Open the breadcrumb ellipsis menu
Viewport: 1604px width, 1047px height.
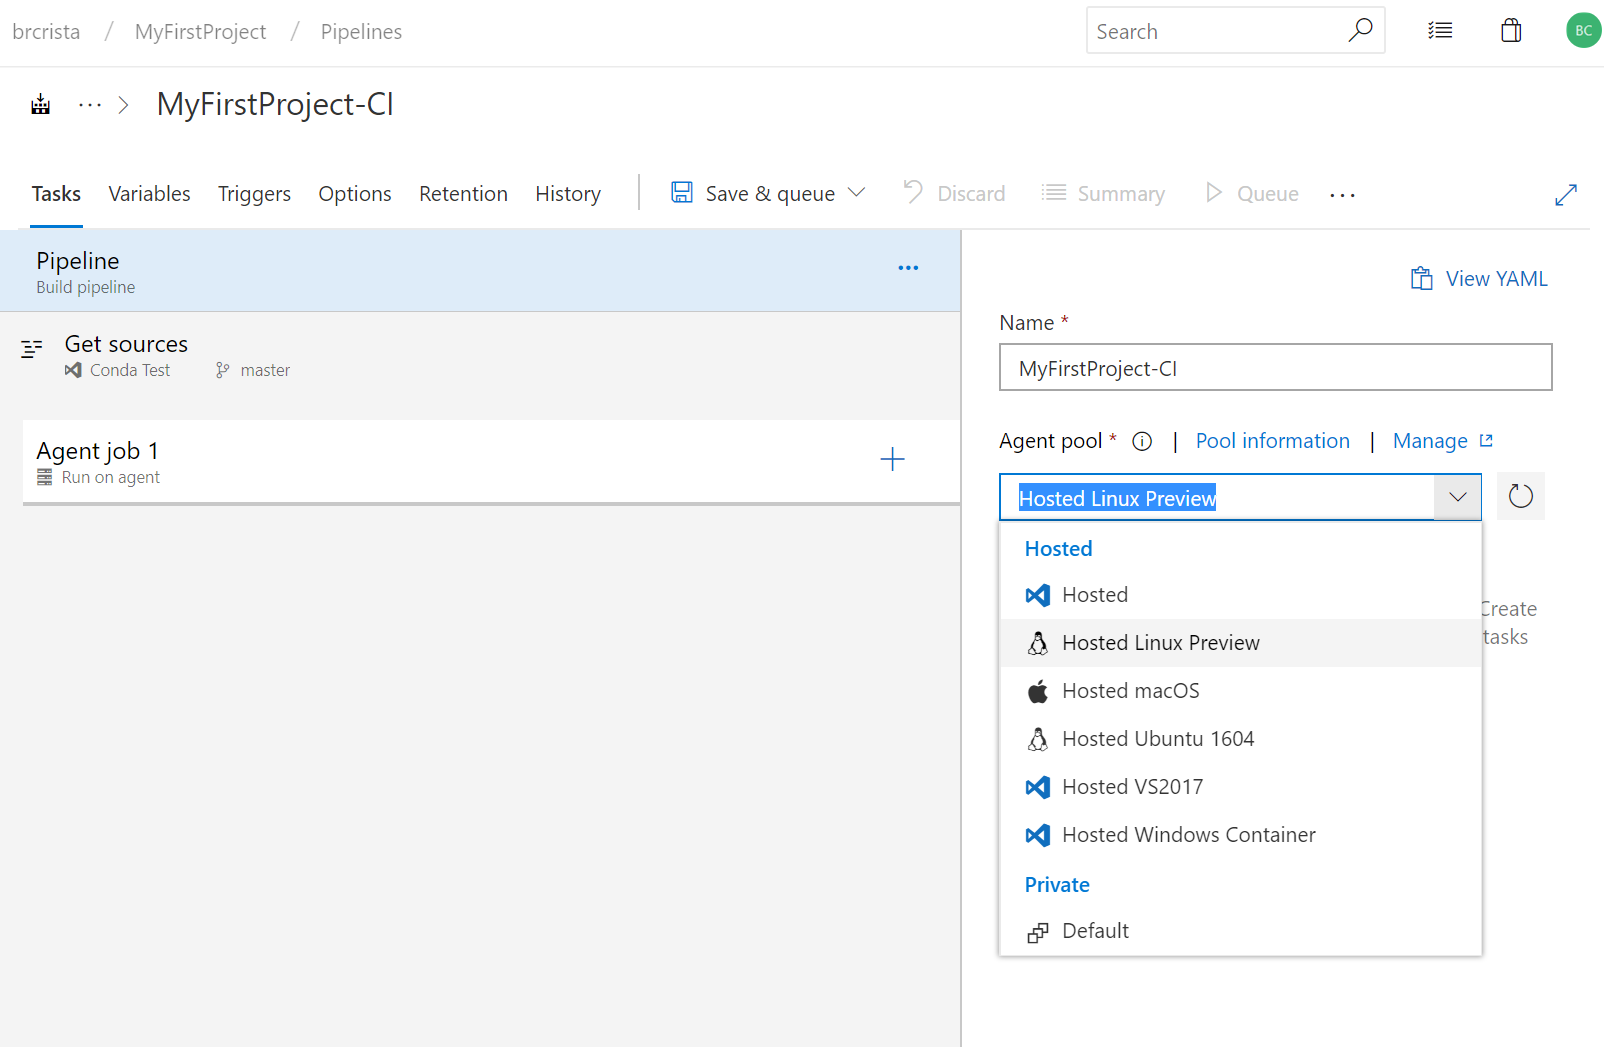coord(90,105)
